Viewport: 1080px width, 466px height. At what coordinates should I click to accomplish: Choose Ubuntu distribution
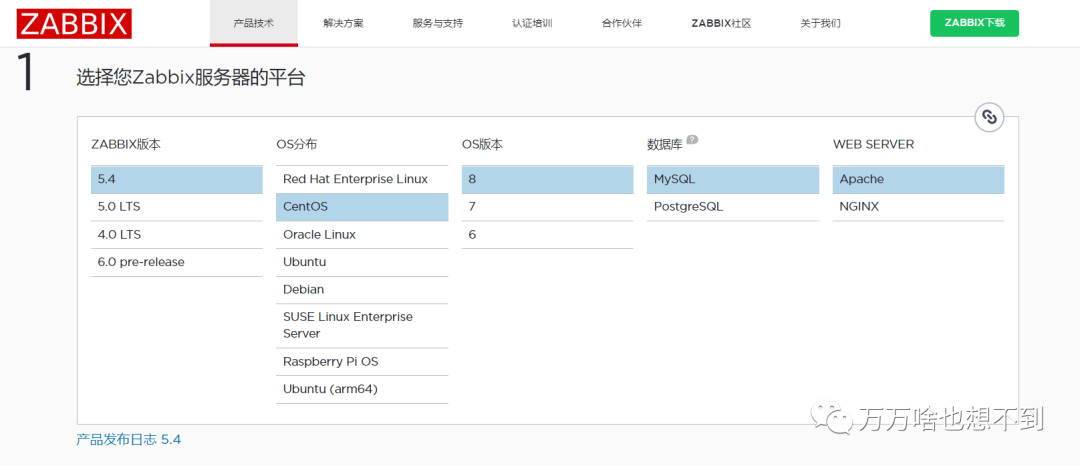tap(362, 262)
